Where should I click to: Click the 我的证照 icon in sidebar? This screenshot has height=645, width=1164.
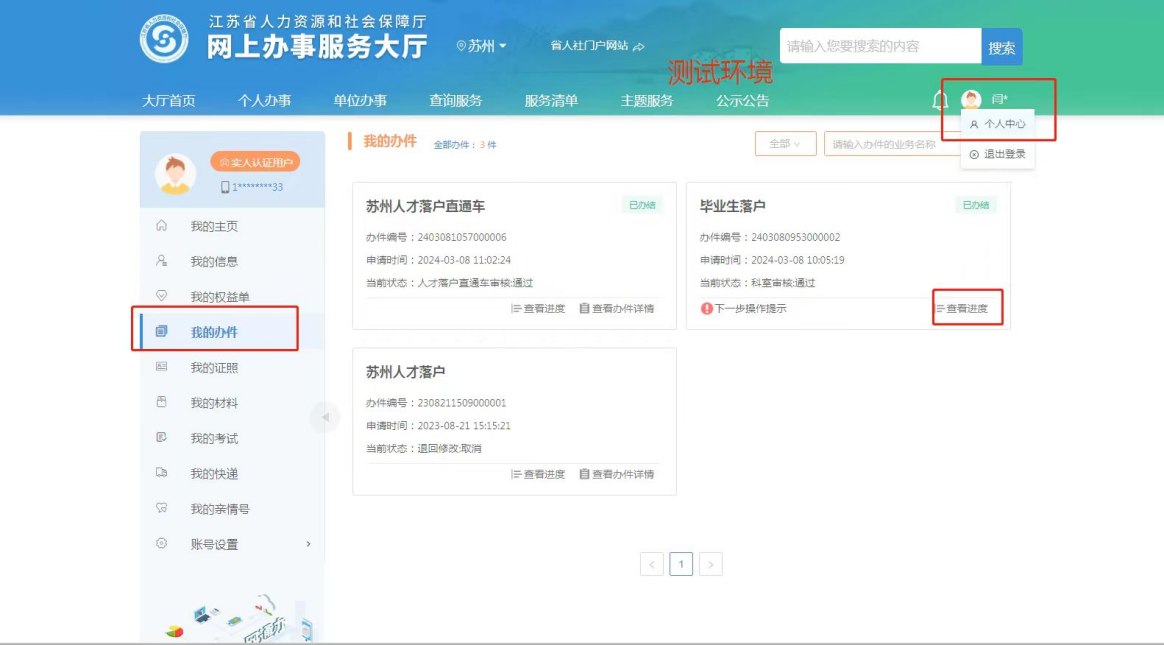click(162, 368)
